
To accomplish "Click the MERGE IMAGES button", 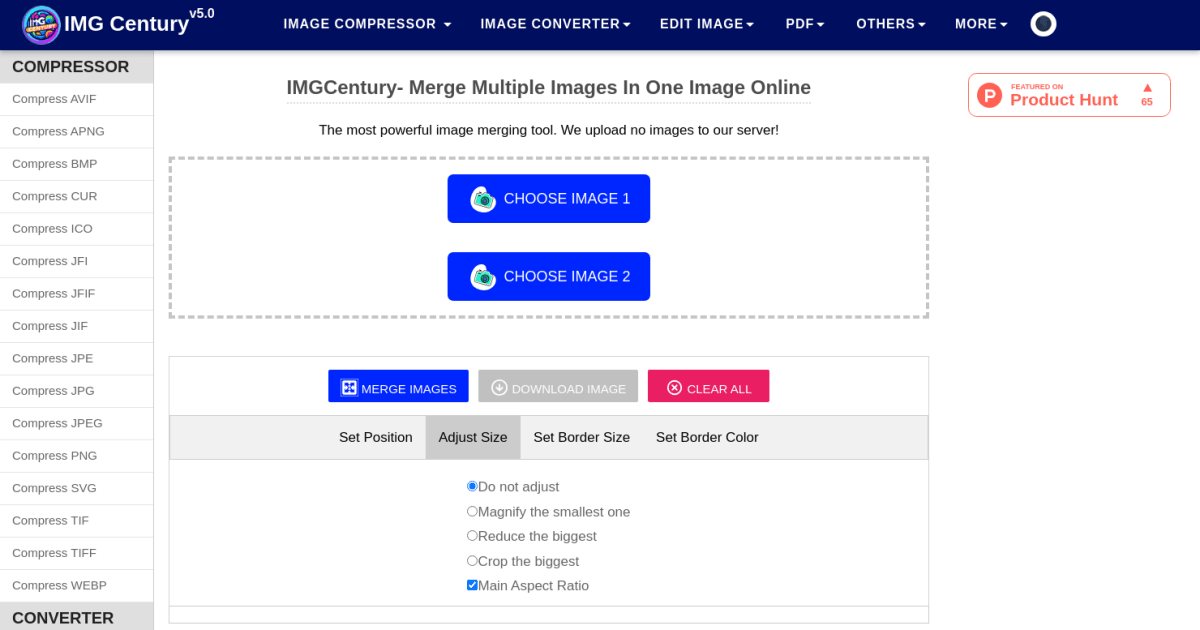I will 398,386.
